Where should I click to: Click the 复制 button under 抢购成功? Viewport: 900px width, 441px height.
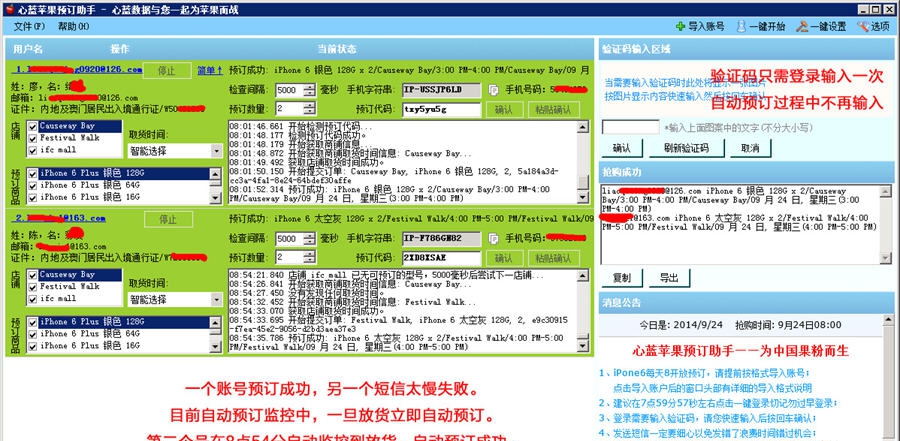[622, 278]
